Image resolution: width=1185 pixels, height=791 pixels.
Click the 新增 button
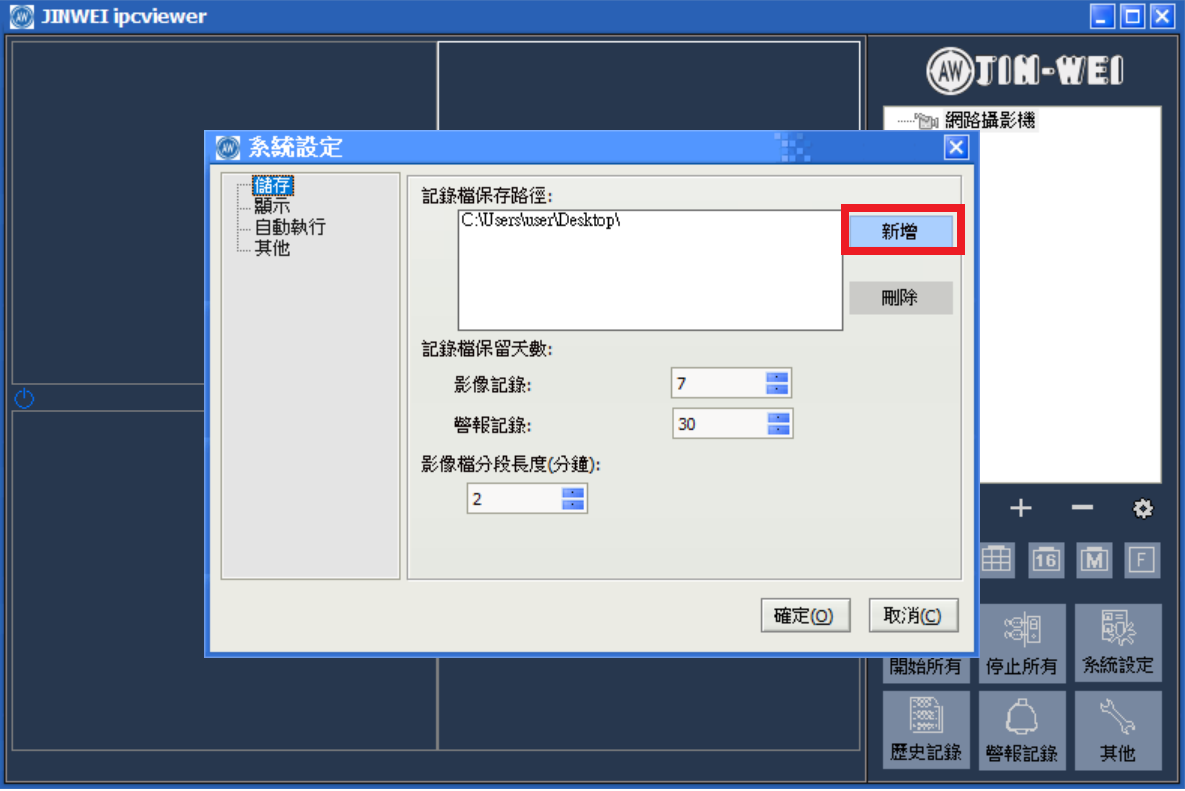click(900, 231)
